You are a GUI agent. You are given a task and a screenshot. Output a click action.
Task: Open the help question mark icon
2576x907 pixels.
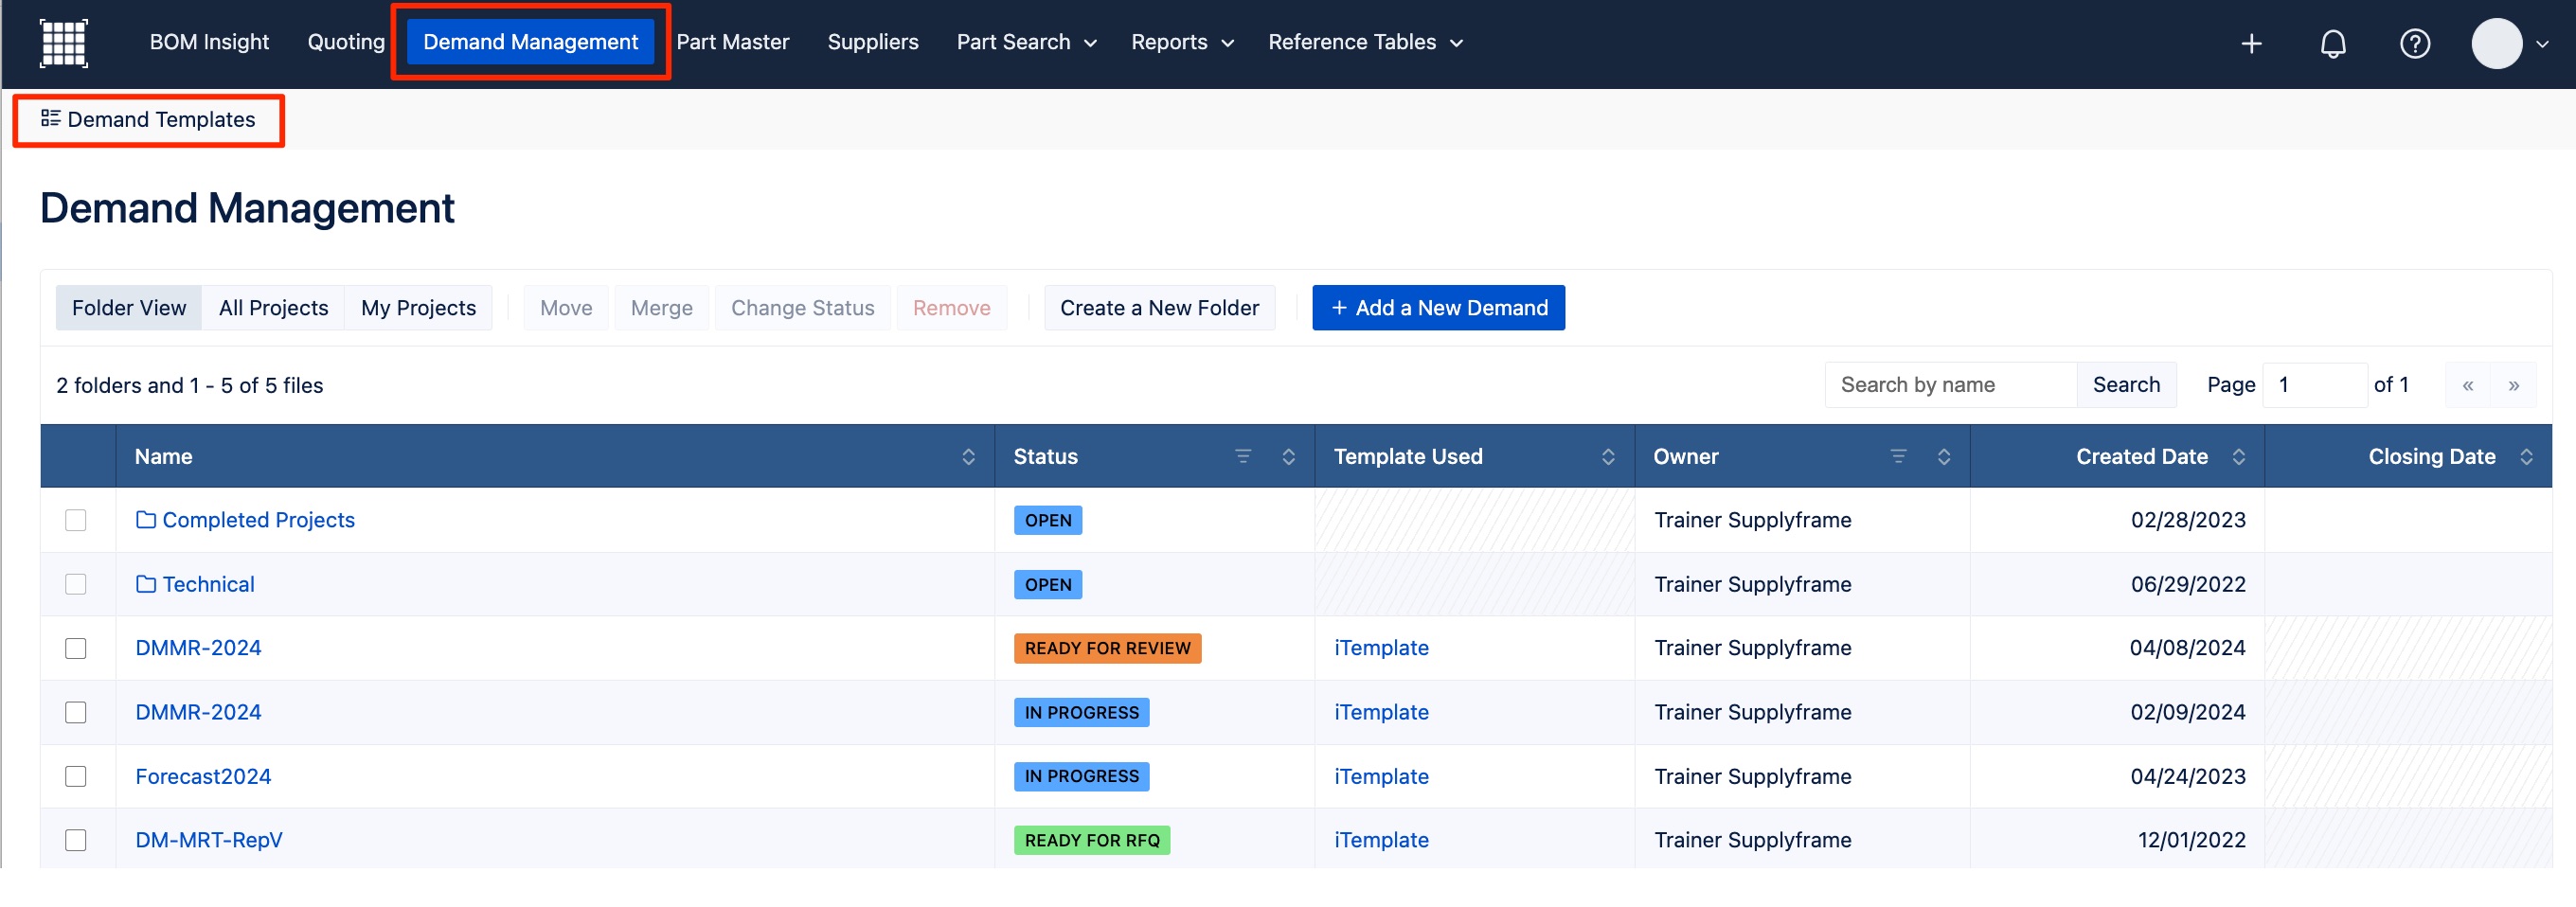coord(2415,44)
